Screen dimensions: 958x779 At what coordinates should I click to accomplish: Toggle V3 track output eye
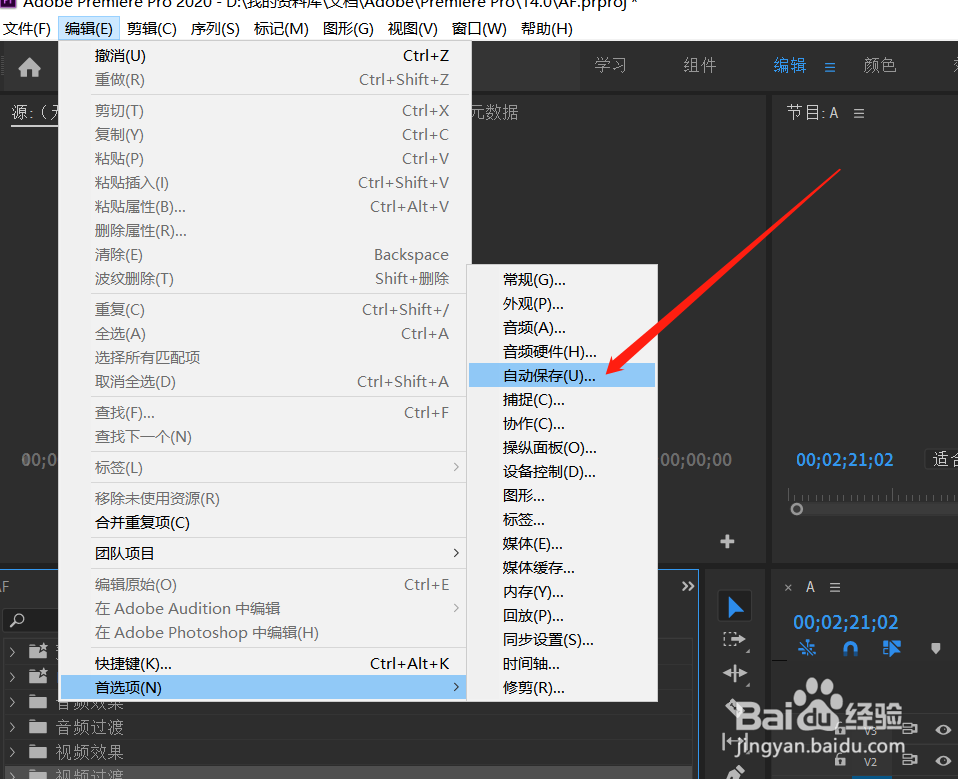click(x=943, y=730)
